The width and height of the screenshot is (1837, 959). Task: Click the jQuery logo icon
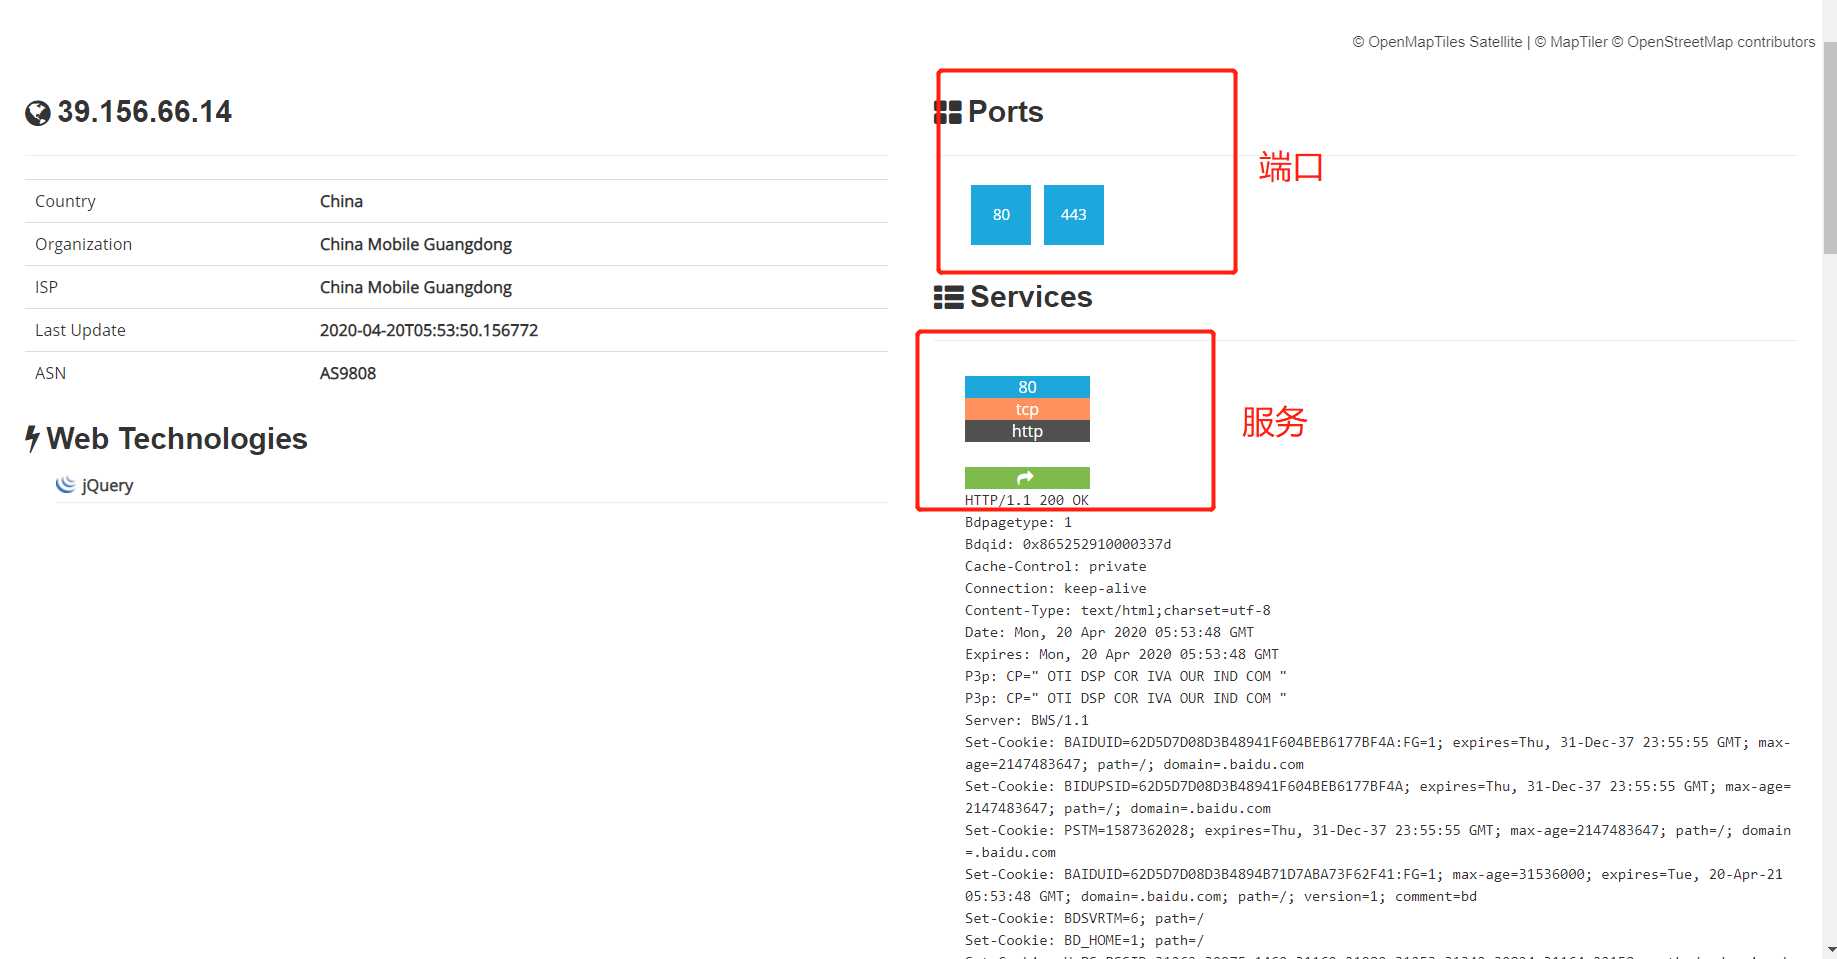65,484
